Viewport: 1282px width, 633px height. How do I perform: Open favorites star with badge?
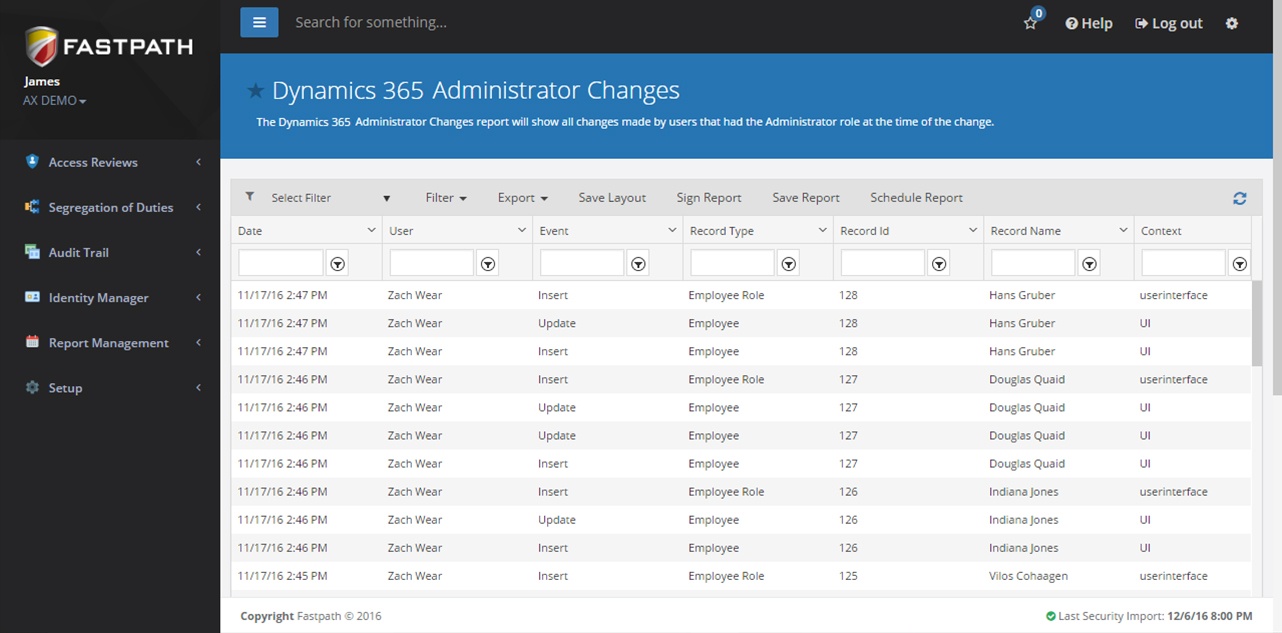[x=1031, y=22]
